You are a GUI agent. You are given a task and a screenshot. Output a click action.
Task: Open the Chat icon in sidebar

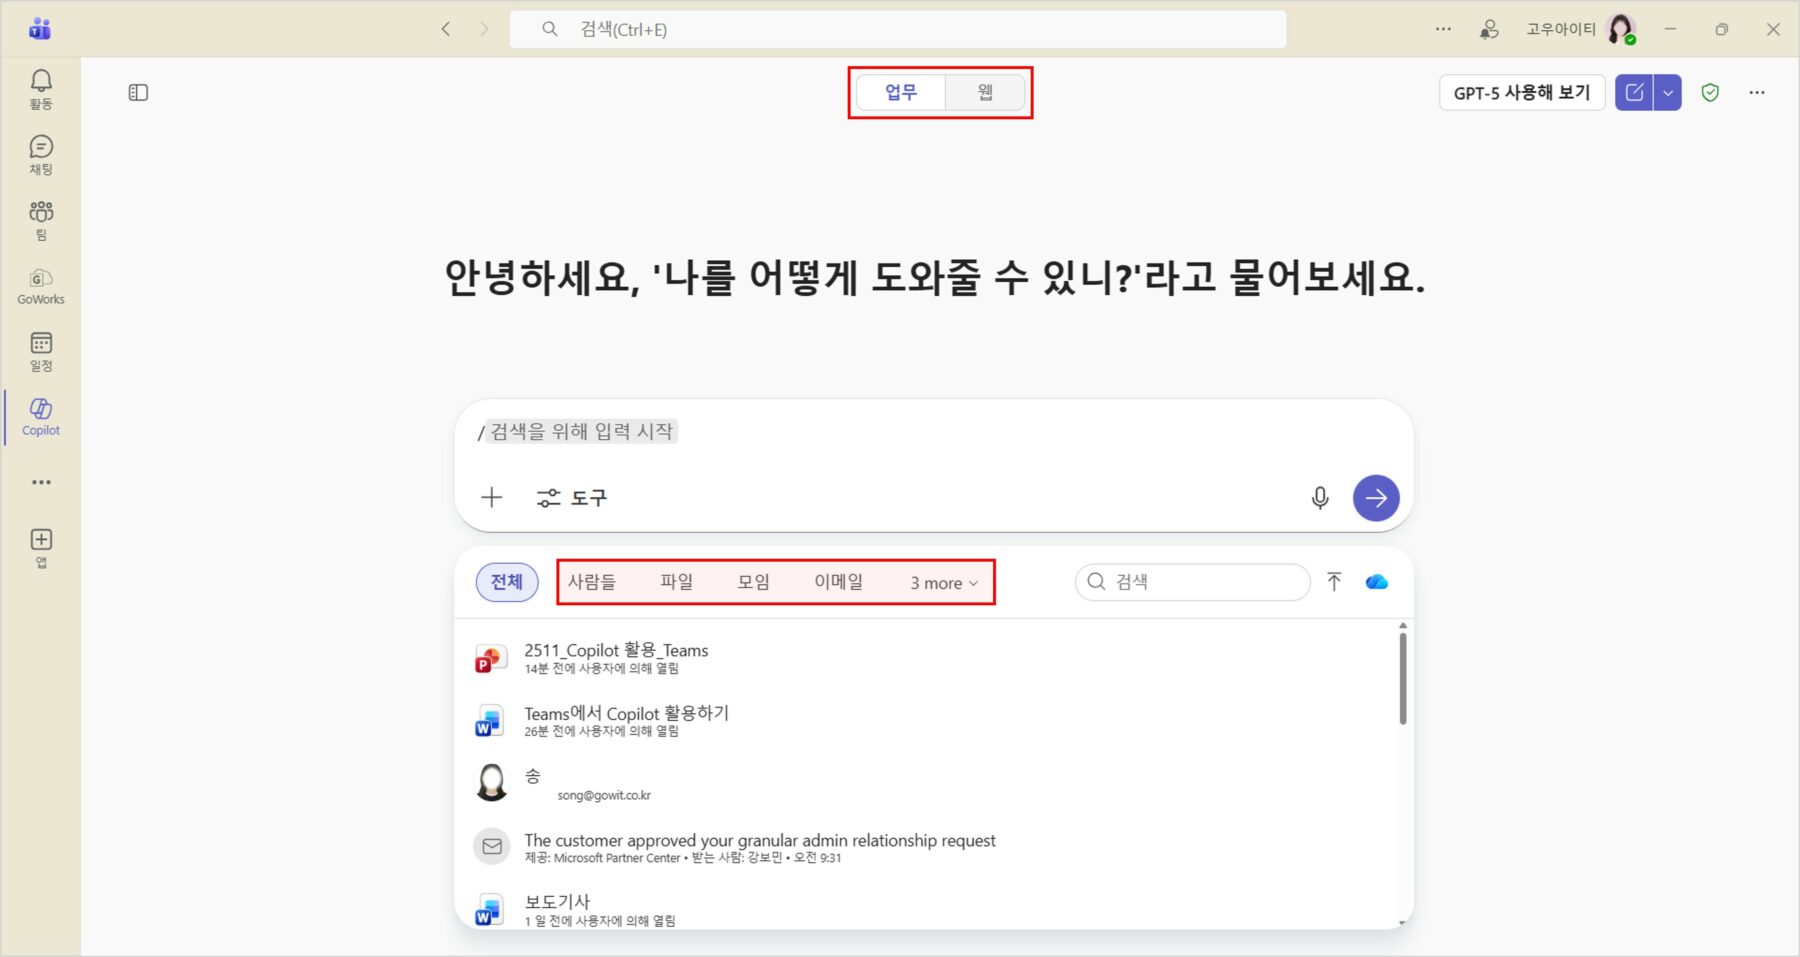41,154
